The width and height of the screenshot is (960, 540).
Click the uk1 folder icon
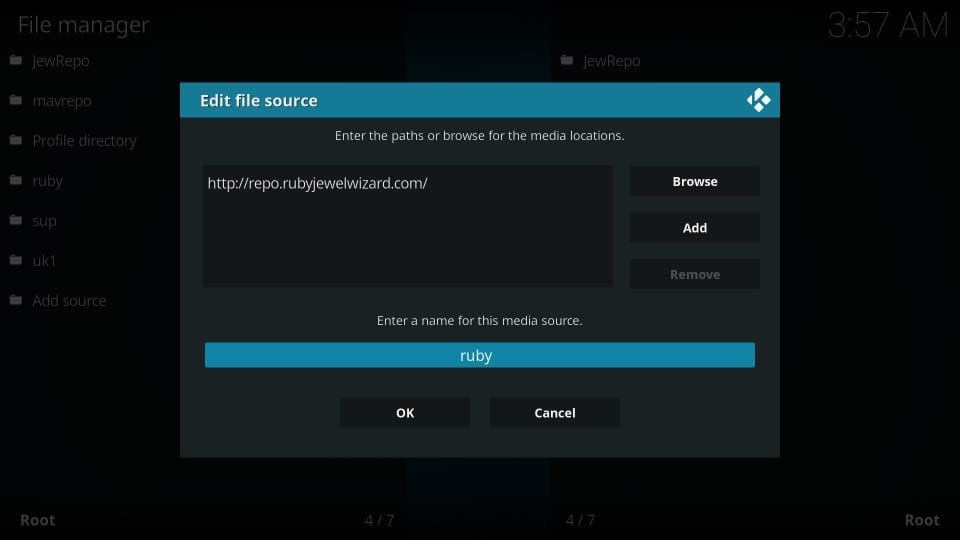coord(16,260)
